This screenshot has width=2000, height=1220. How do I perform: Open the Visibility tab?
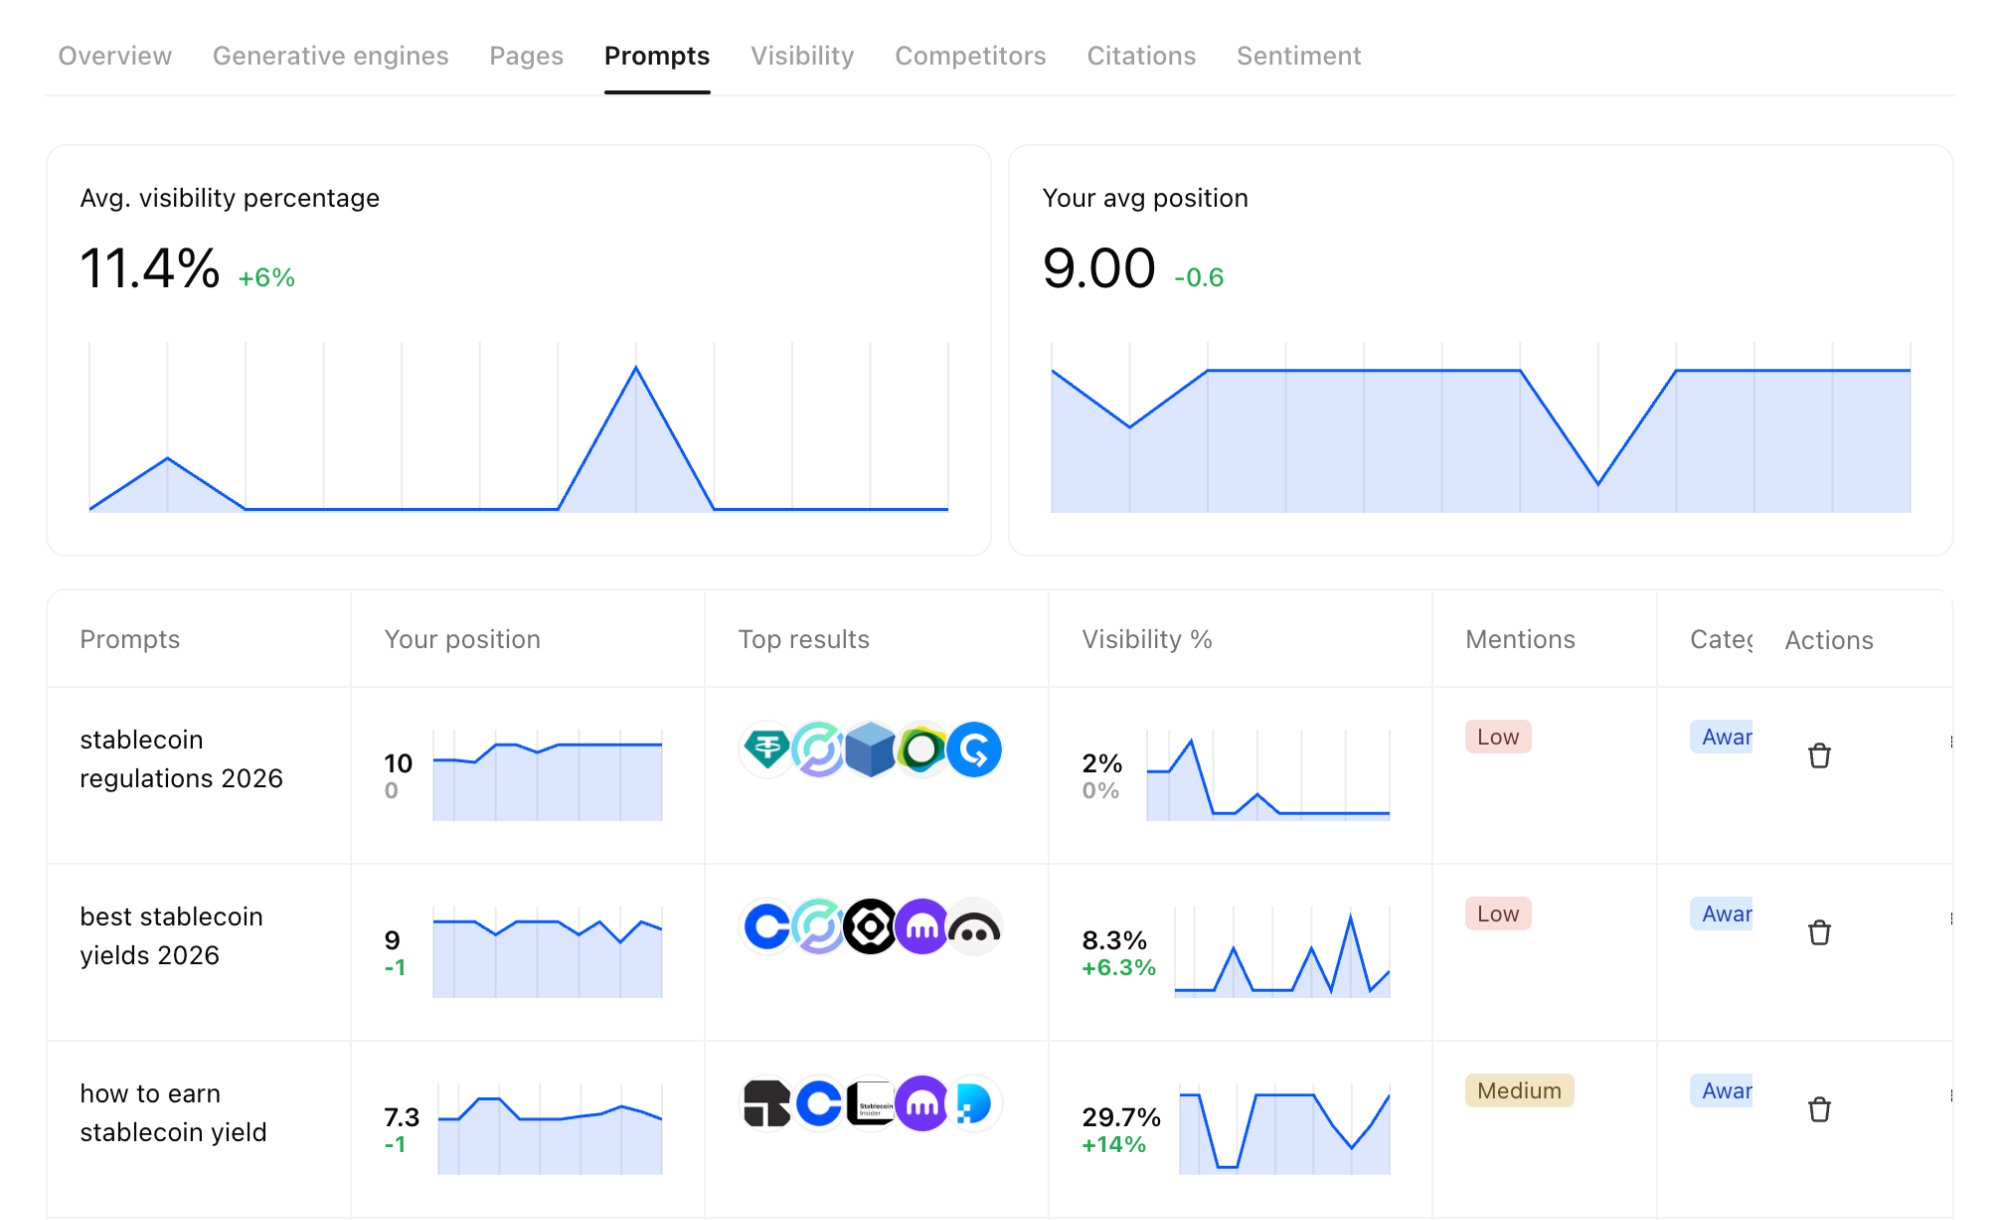(x=802, y=56)
